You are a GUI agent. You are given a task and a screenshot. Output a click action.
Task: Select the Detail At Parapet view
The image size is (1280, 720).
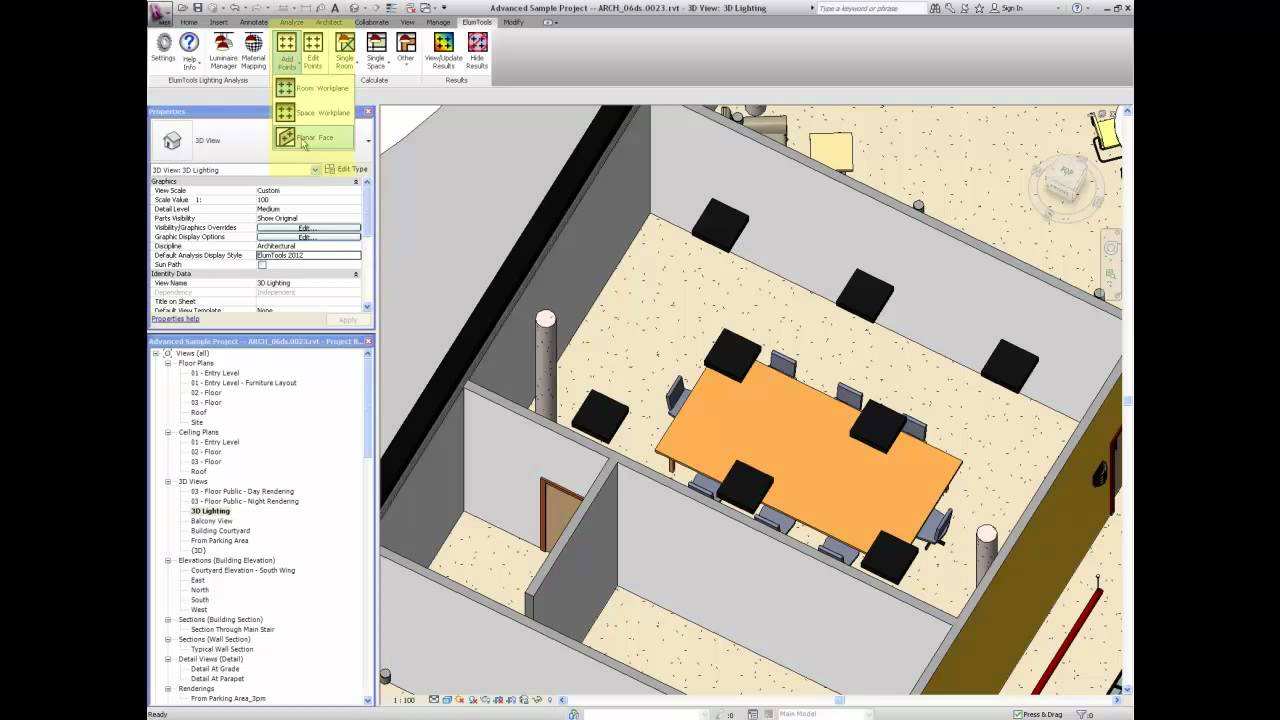point(217,679)
